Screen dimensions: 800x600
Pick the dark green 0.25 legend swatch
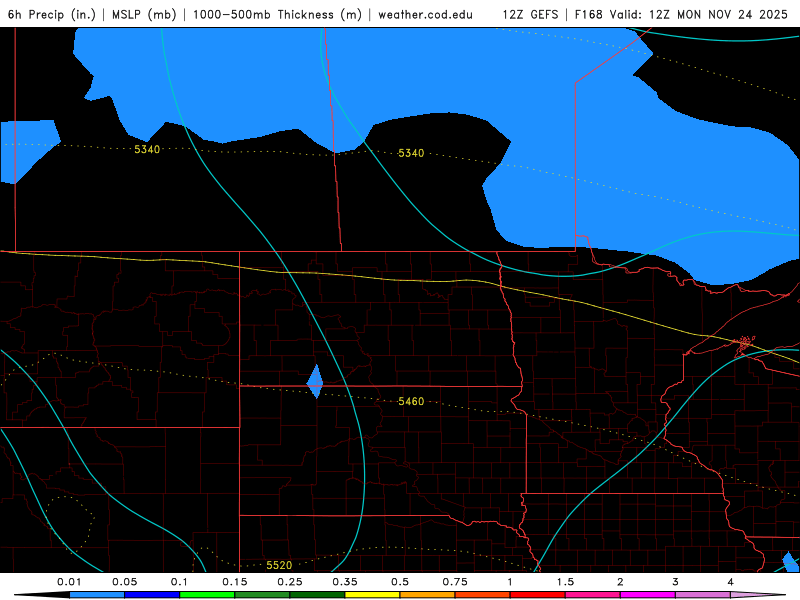[x=317, y=595]
